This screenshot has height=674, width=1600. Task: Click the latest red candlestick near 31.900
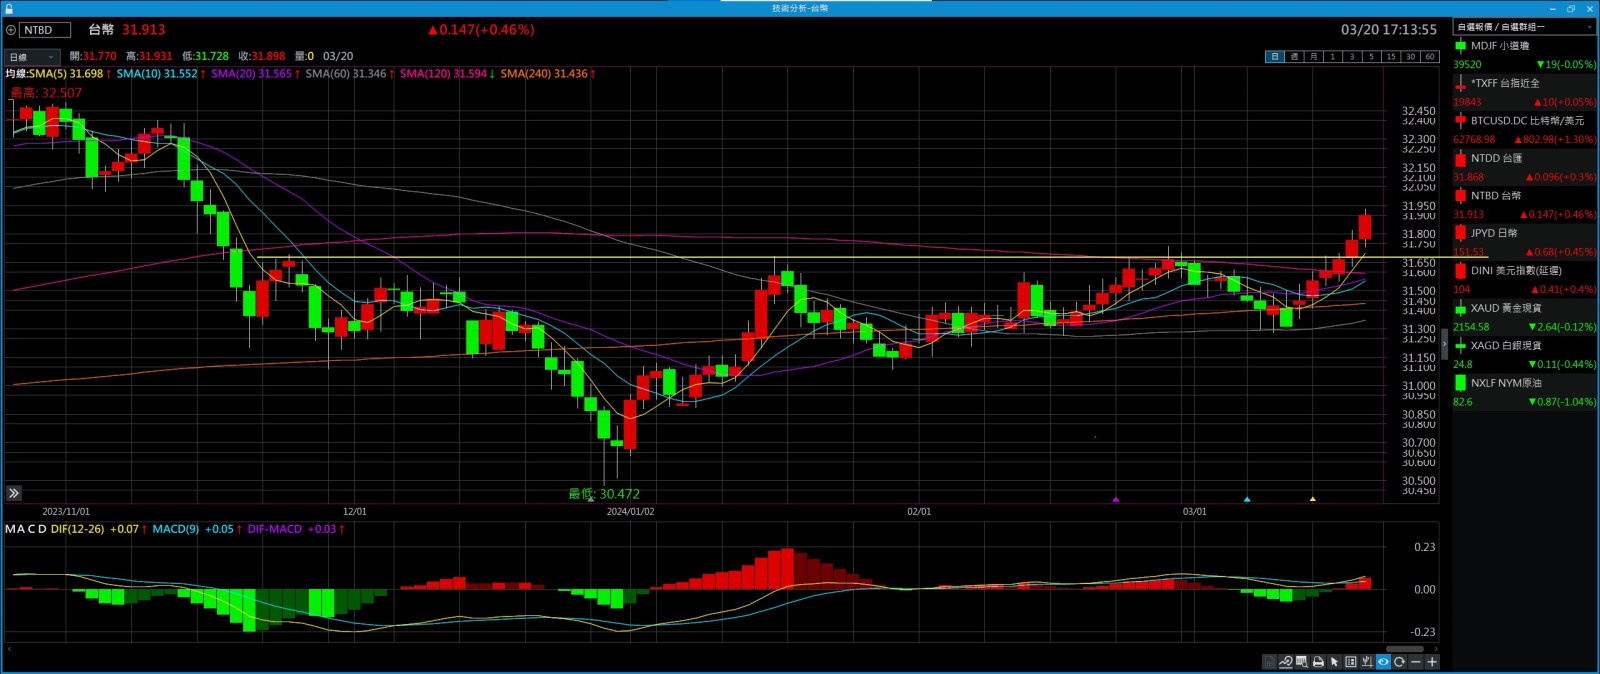pyautogui.click(x=1365, y=227)
